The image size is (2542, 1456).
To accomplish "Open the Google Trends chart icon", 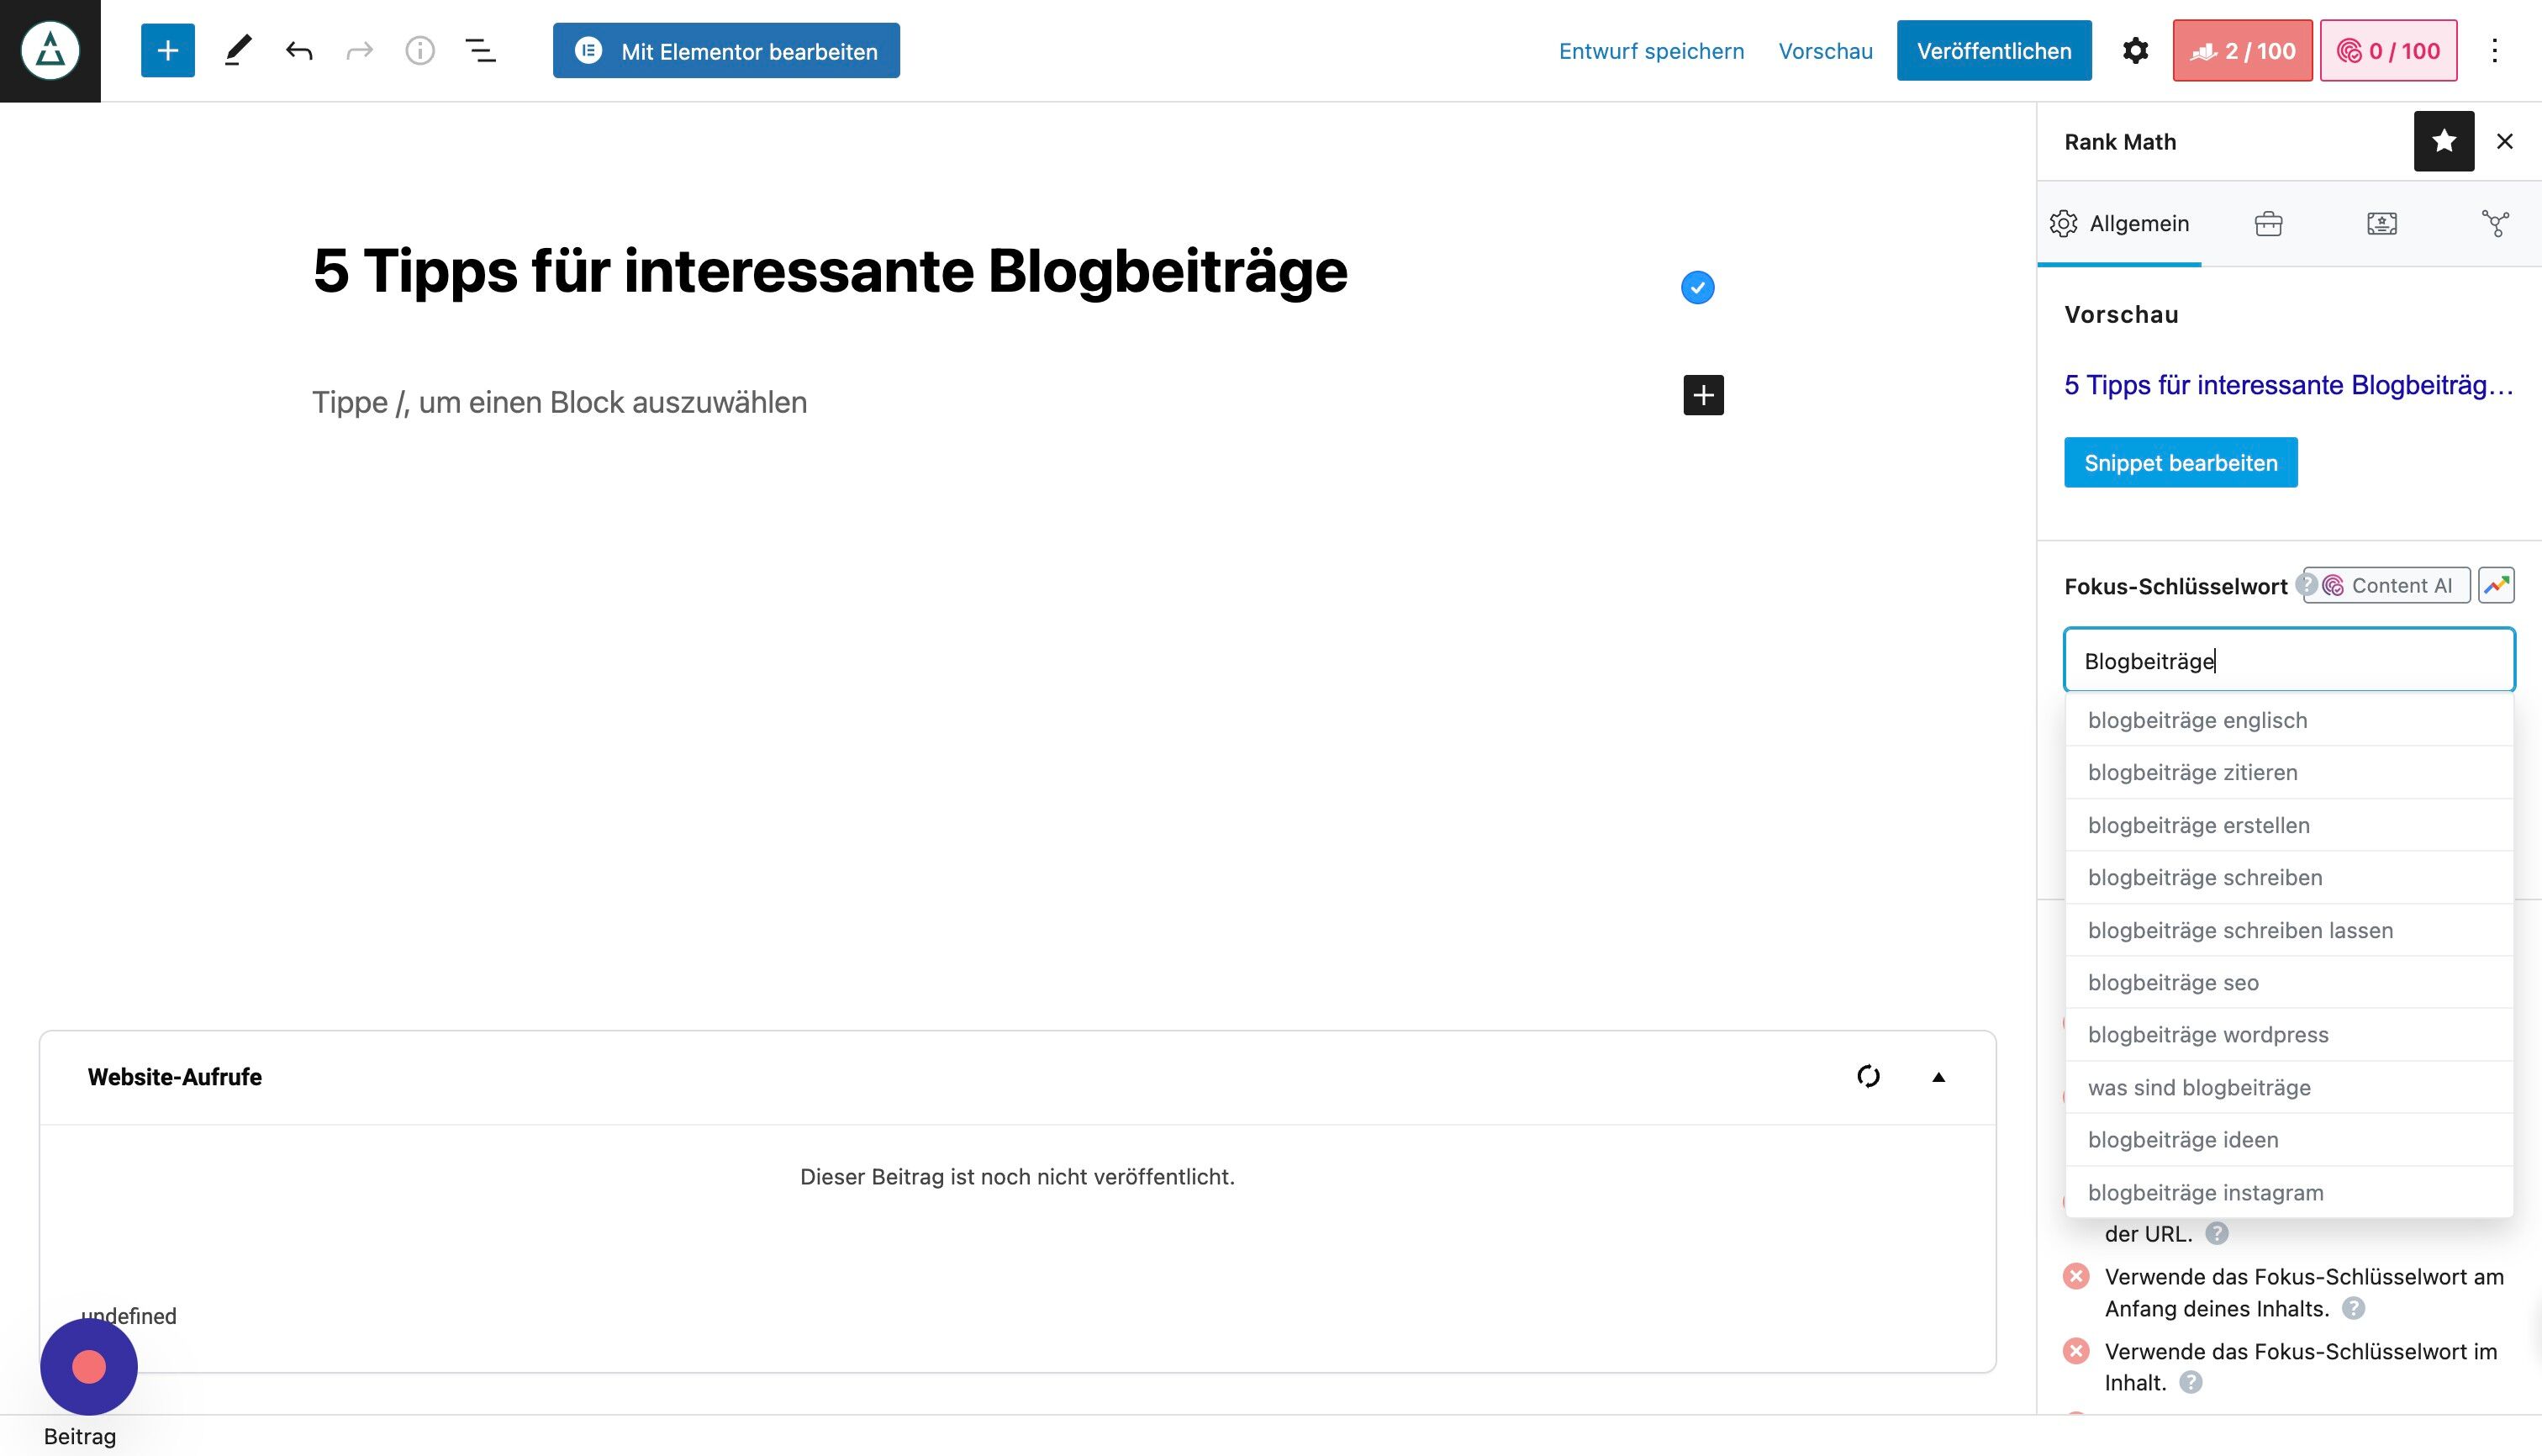I will point(2496,585).
